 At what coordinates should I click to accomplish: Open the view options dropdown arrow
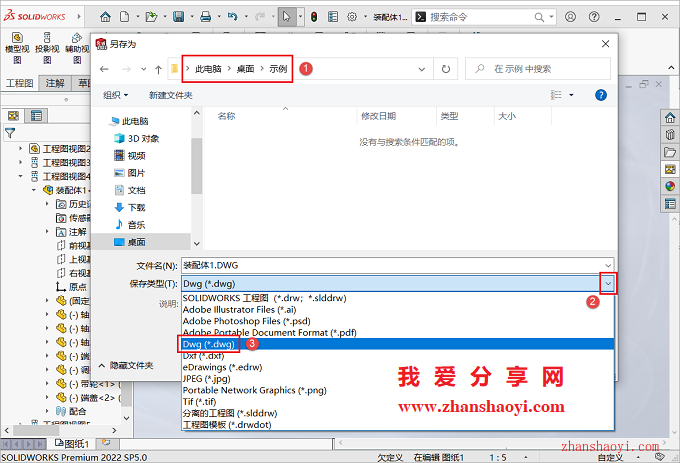click(571, 95)
